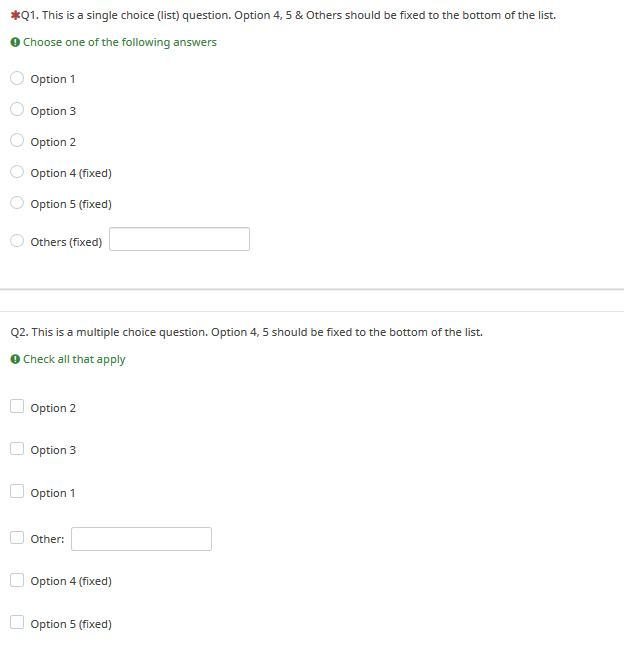Pick Option 2 radio in Q1
Screen dimensions: 624x652
point(18,141)
